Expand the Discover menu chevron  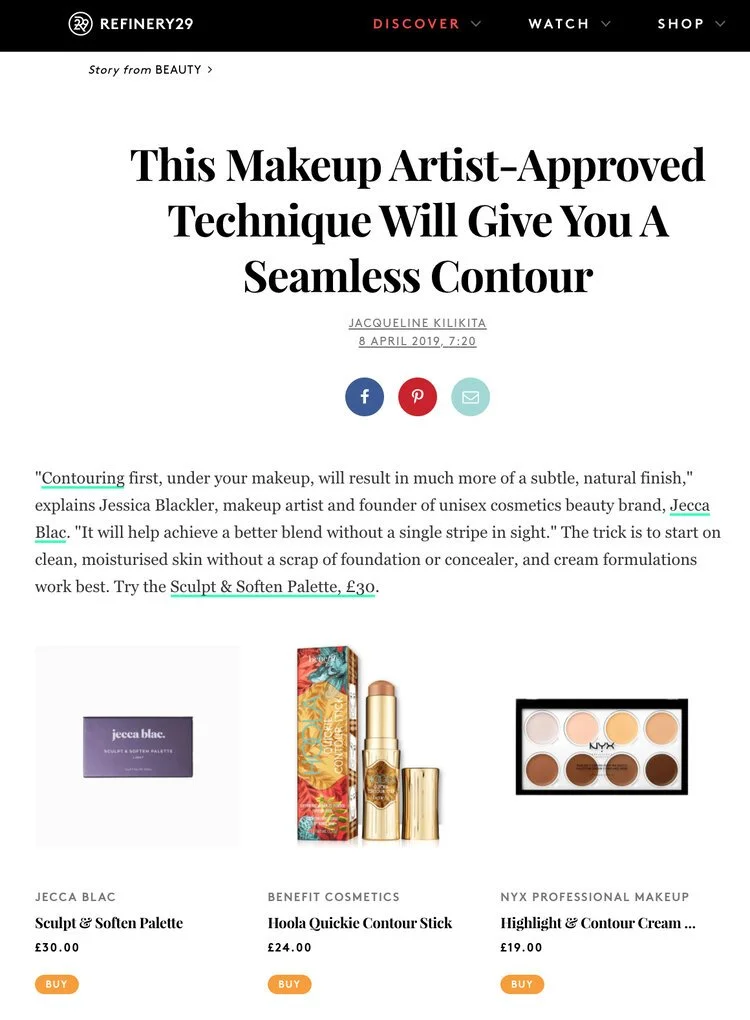tap(476, 24)
